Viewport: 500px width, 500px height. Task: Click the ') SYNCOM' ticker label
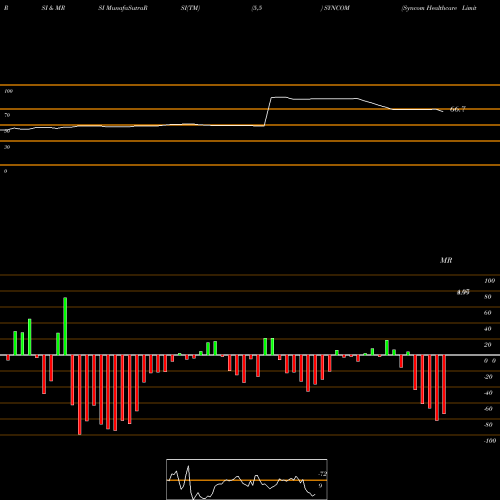click(x=335, y=8)
